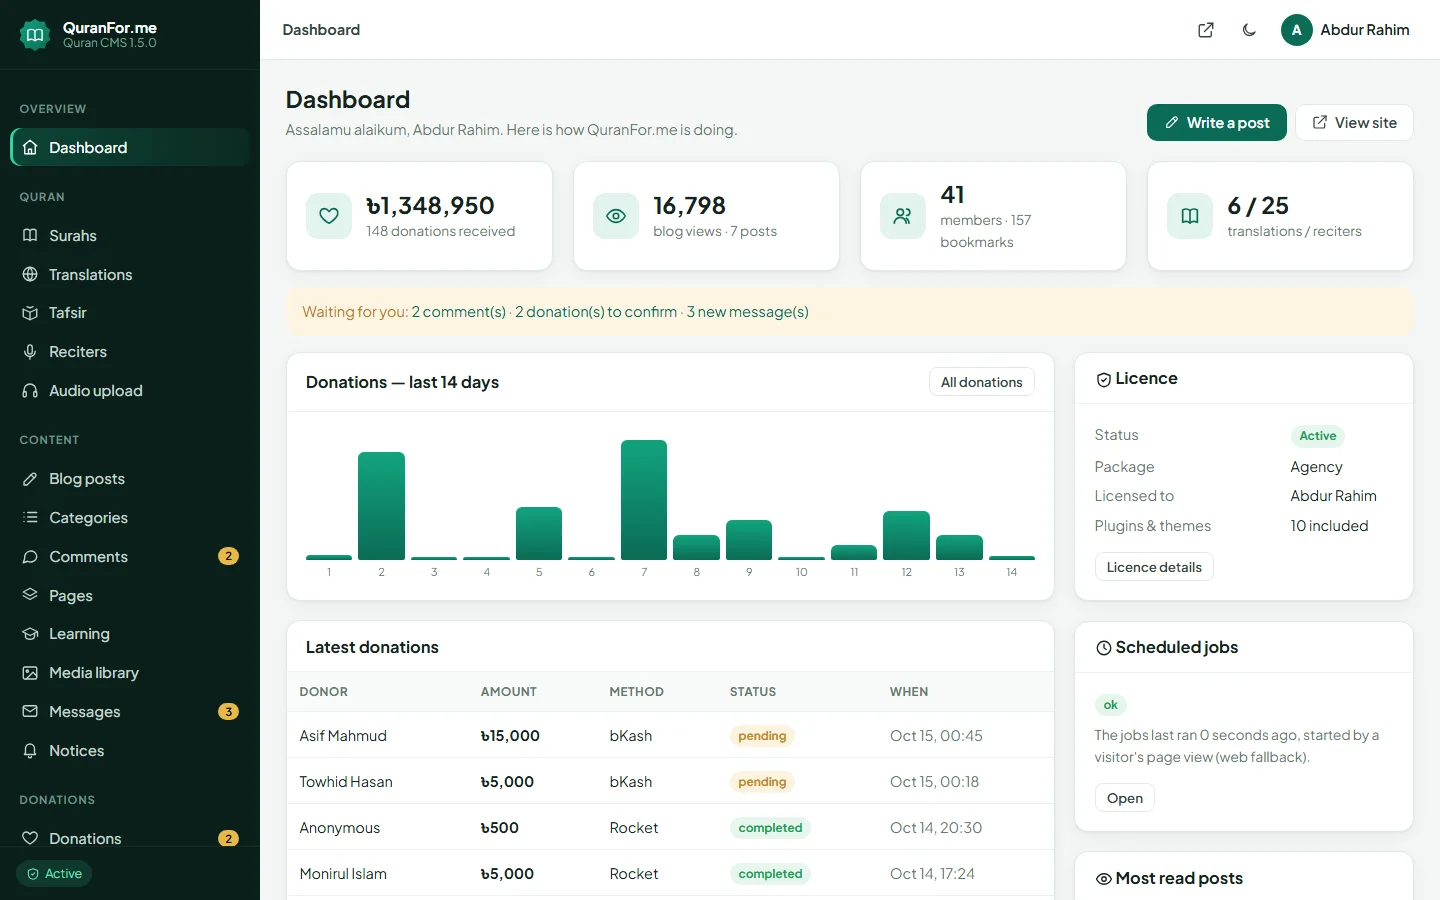Click the day 7 donations bar

click(644, 500)
